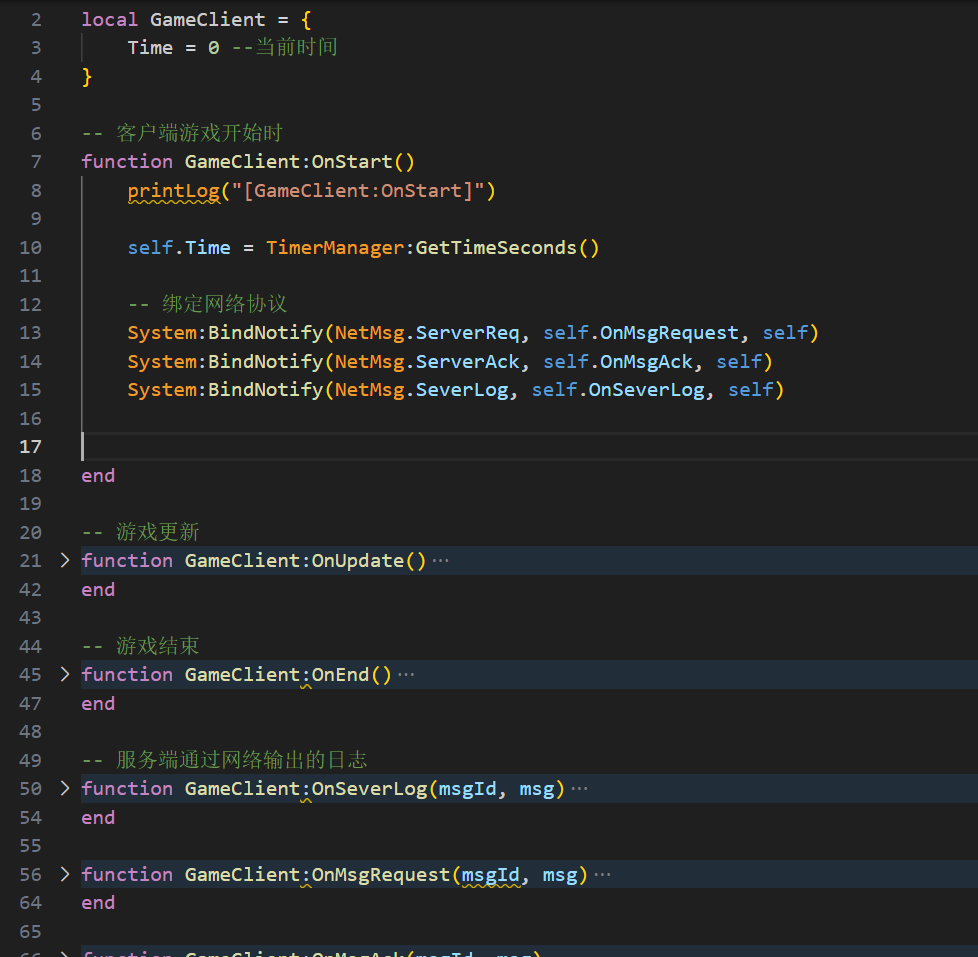Click the OnSeverLog reference on line 15
Screen dimensions: 978x957
(646, 390)
